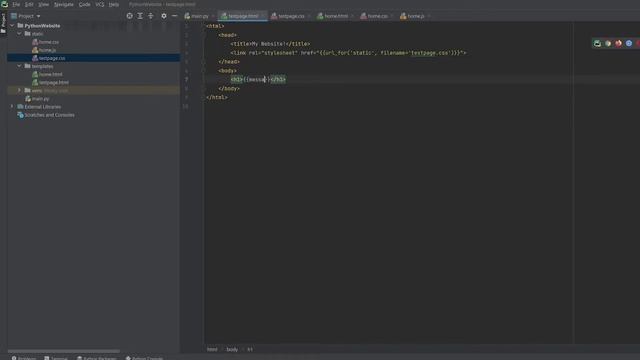Viewport: 640px width, 360px height.
Task: Click the h1 message line in editor
Action: pyautogui.click(x=258, y=79)
